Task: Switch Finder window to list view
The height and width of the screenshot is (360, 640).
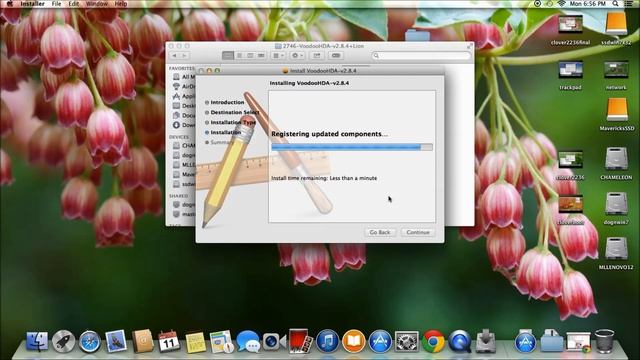Action: tap(239, 55)
